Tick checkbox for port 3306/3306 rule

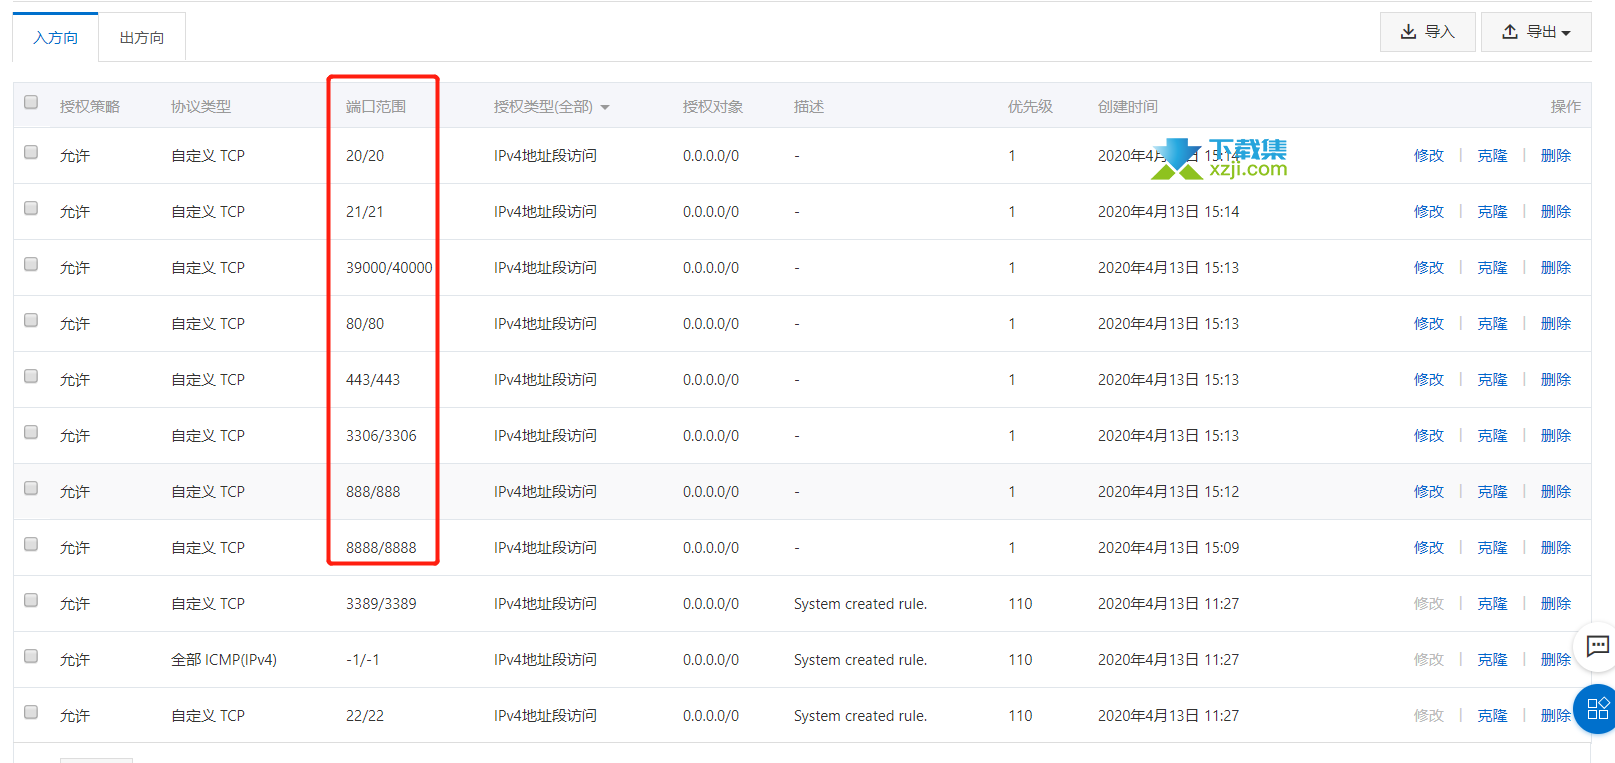pos(31,432)
